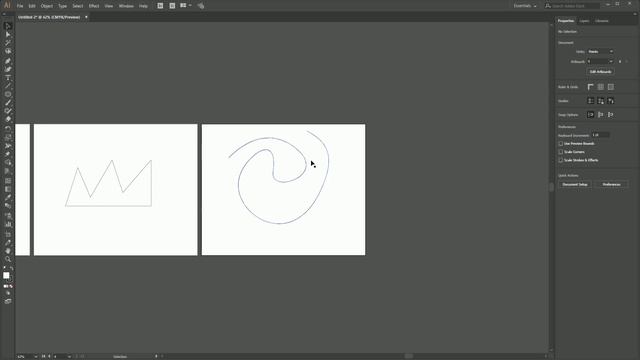
Task: Choose the Blend tool
Action: [8, 206]
